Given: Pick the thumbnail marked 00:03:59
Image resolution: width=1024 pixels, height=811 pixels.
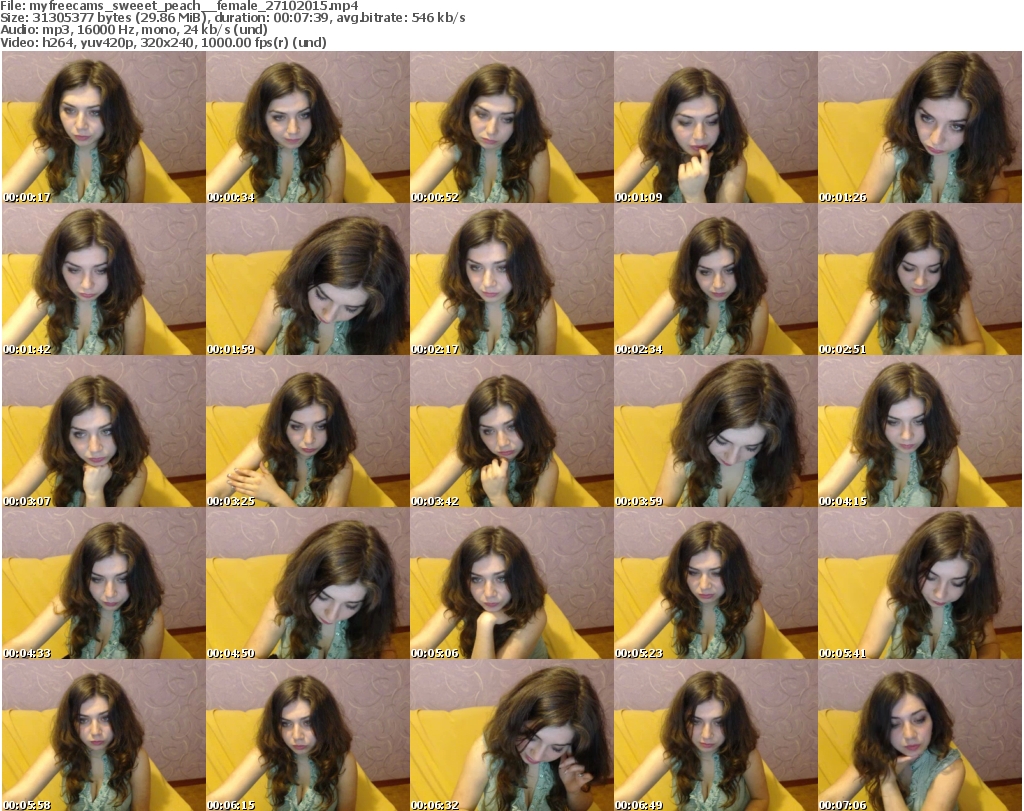Looking at the screenshot, I should click(716, 432).
